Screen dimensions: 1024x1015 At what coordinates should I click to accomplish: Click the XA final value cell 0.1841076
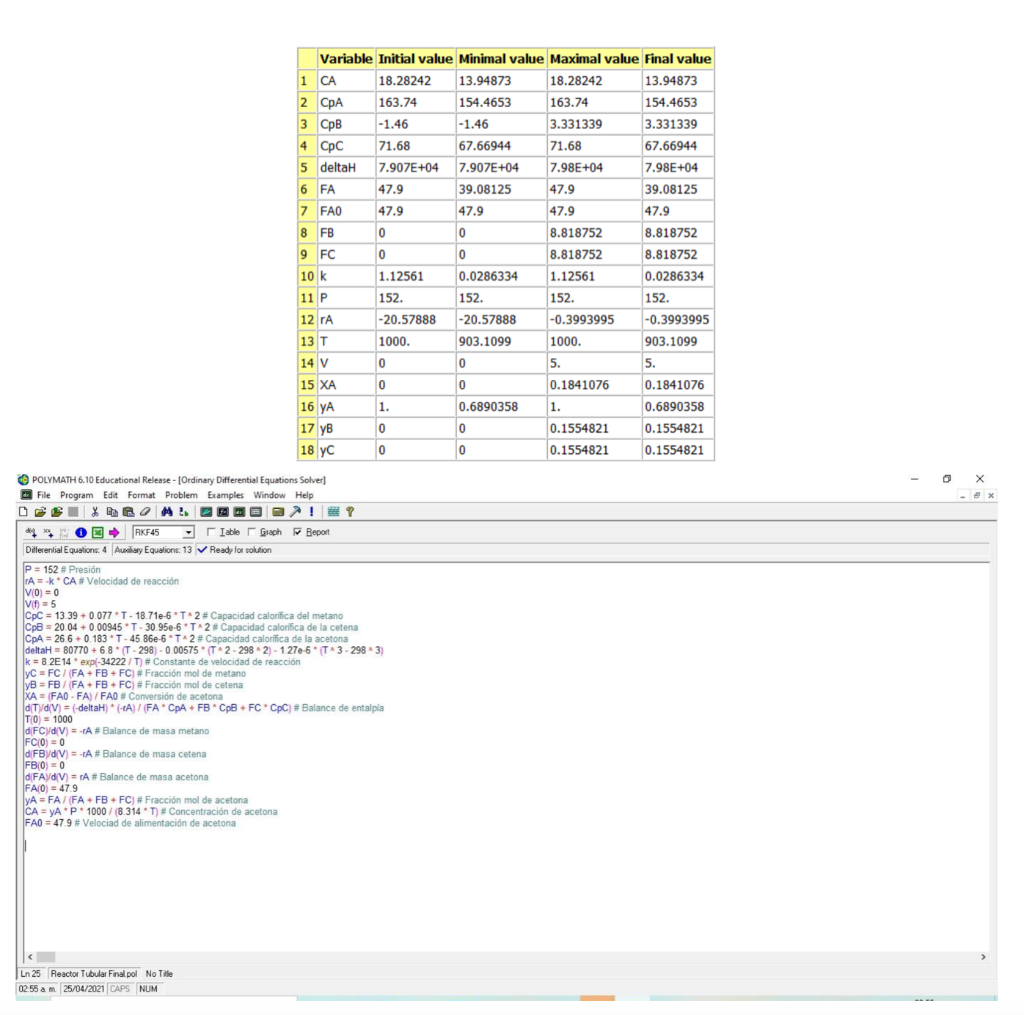coord(678,385)
